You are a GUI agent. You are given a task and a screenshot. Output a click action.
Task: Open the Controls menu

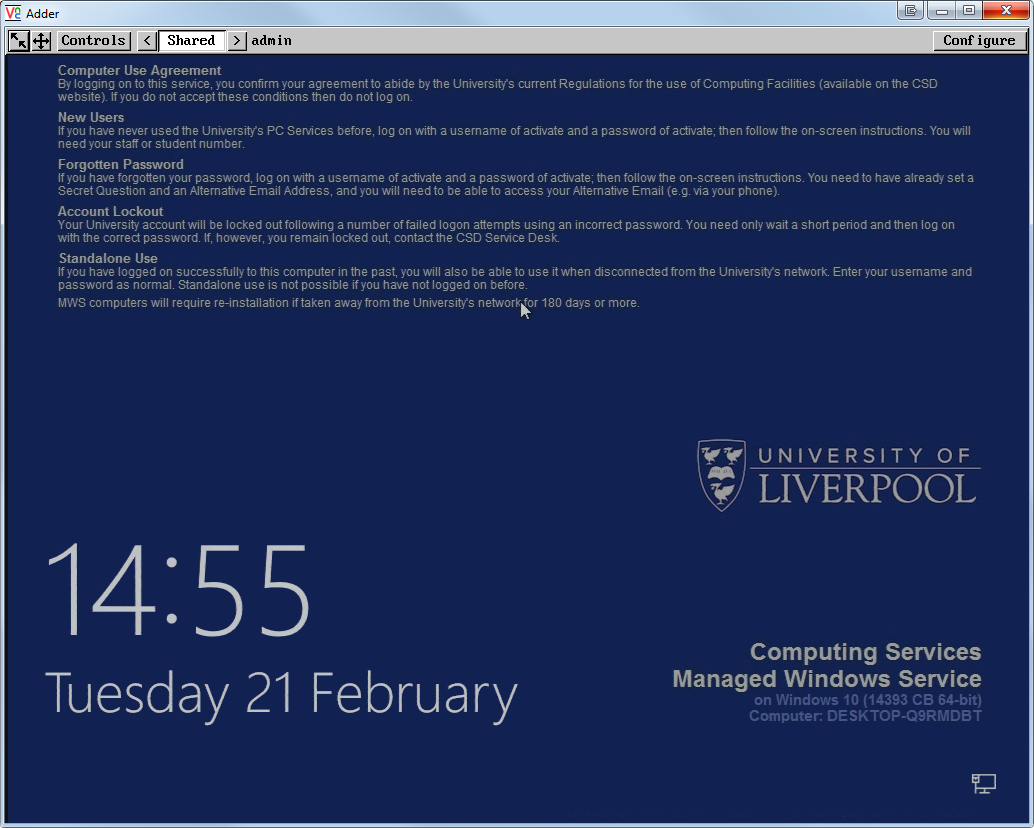pos(94,41)
